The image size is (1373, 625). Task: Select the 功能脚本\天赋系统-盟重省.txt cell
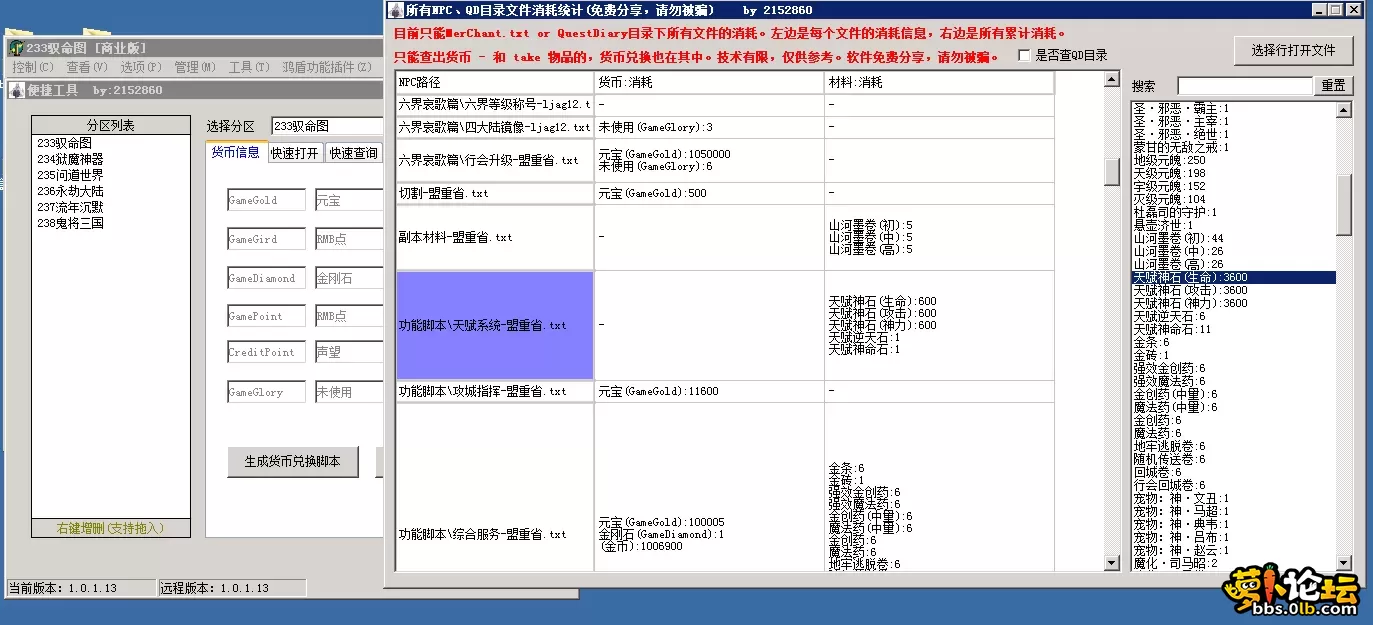(x=495, y=325)
